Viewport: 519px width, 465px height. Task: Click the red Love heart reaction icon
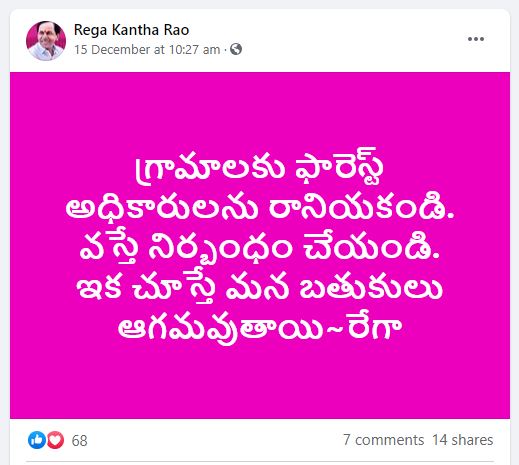pos(55,440)
